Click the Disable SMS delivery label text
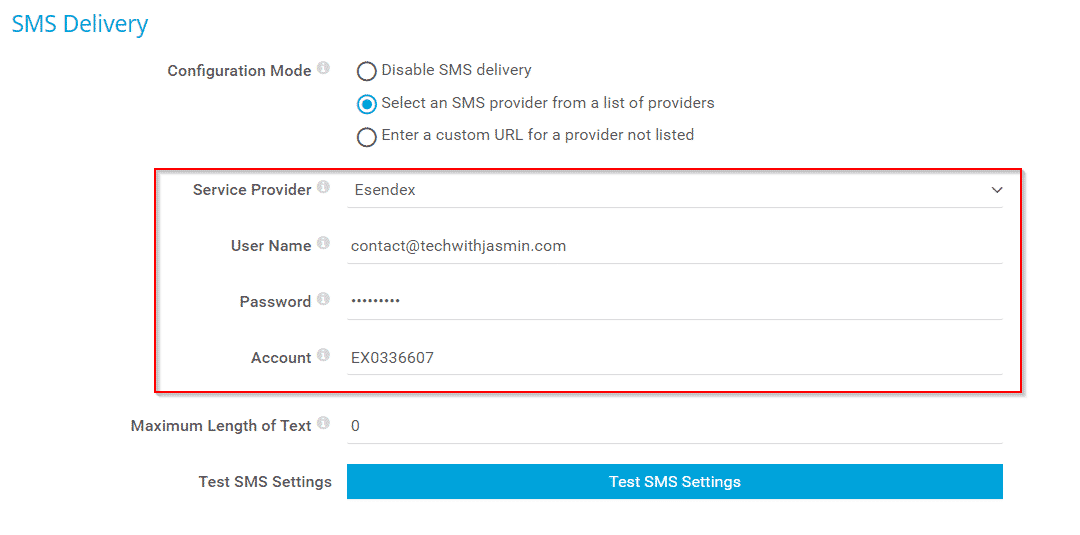 [x=457, y=70]
